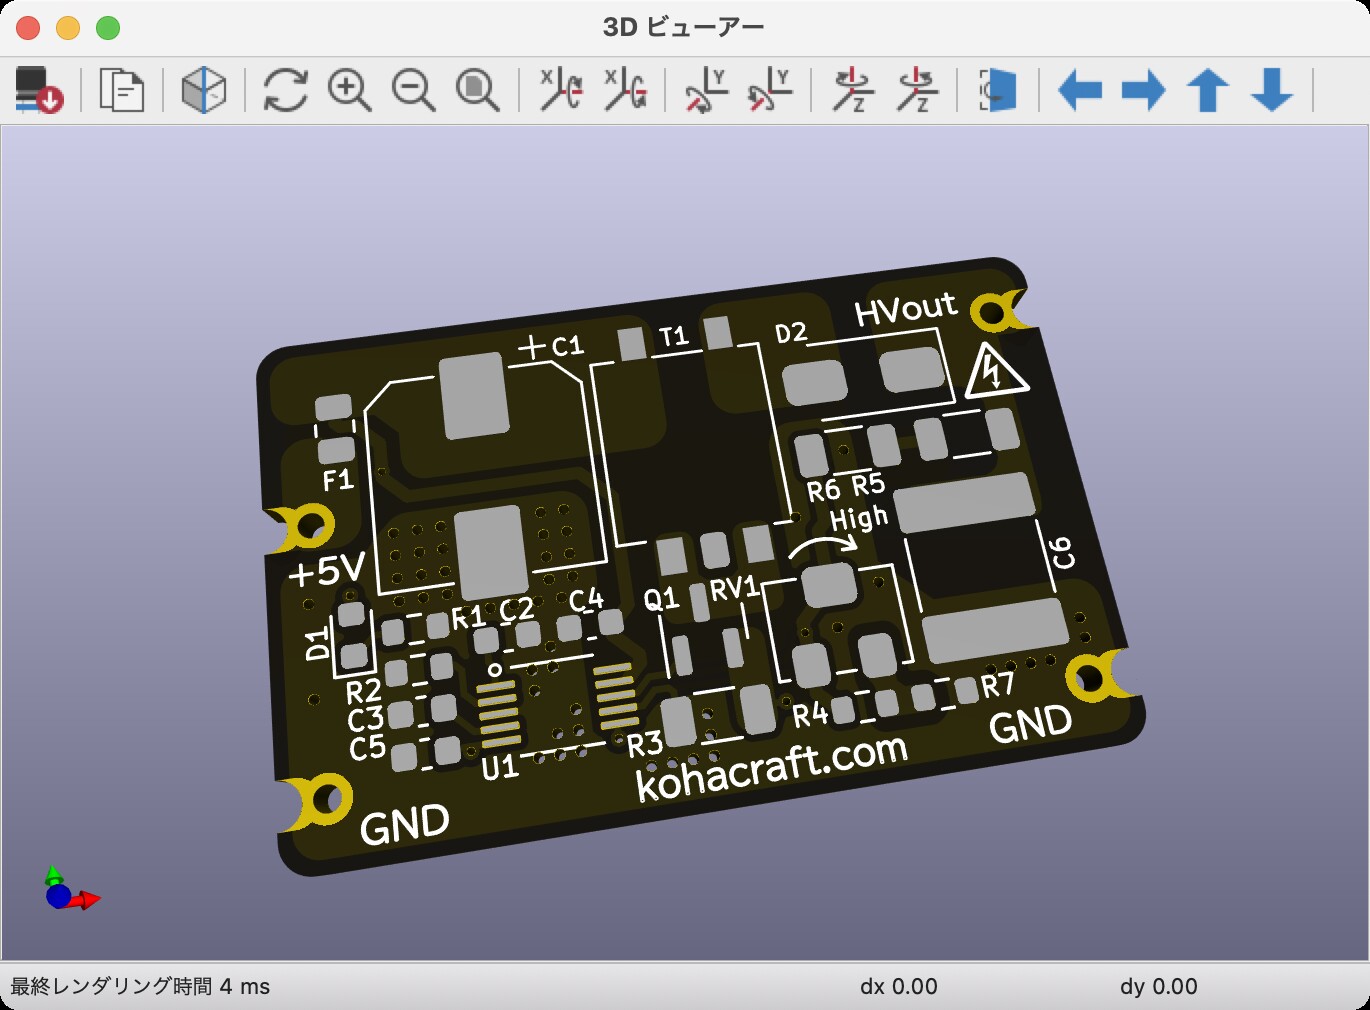Rotate X counterclockwise

pos(625,90)
